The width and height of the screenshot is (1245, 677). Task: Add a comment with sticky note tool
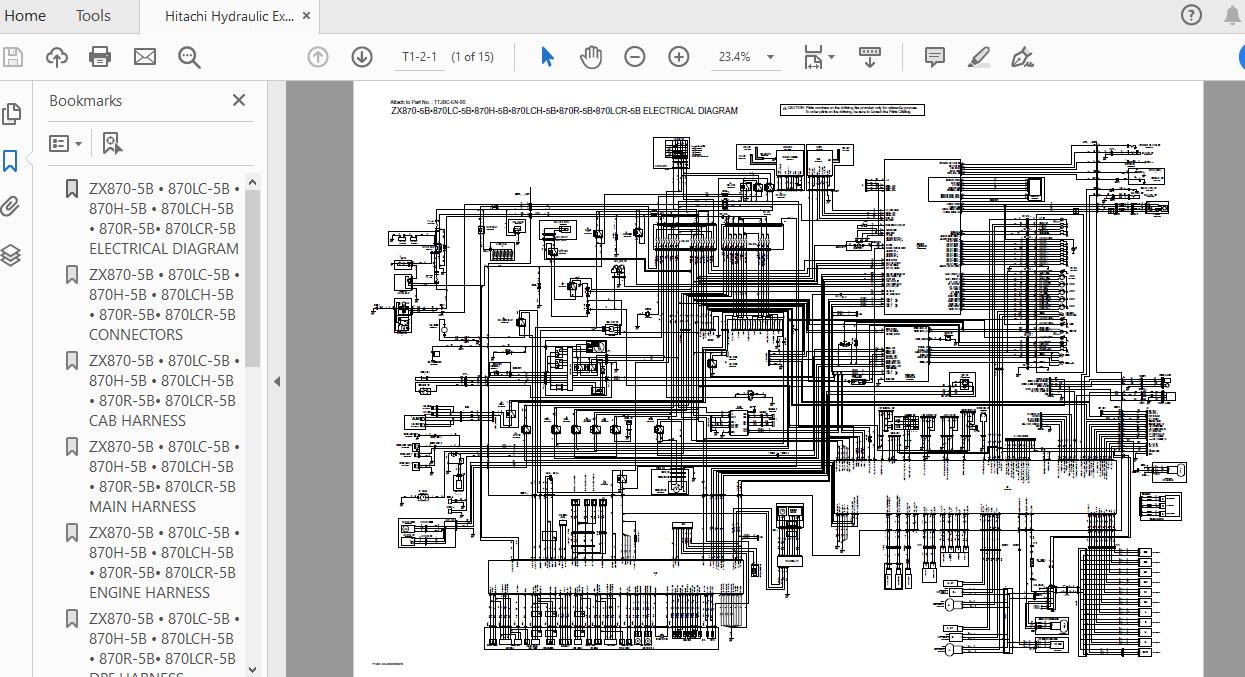pyautogui.click(x=935, y=57)
